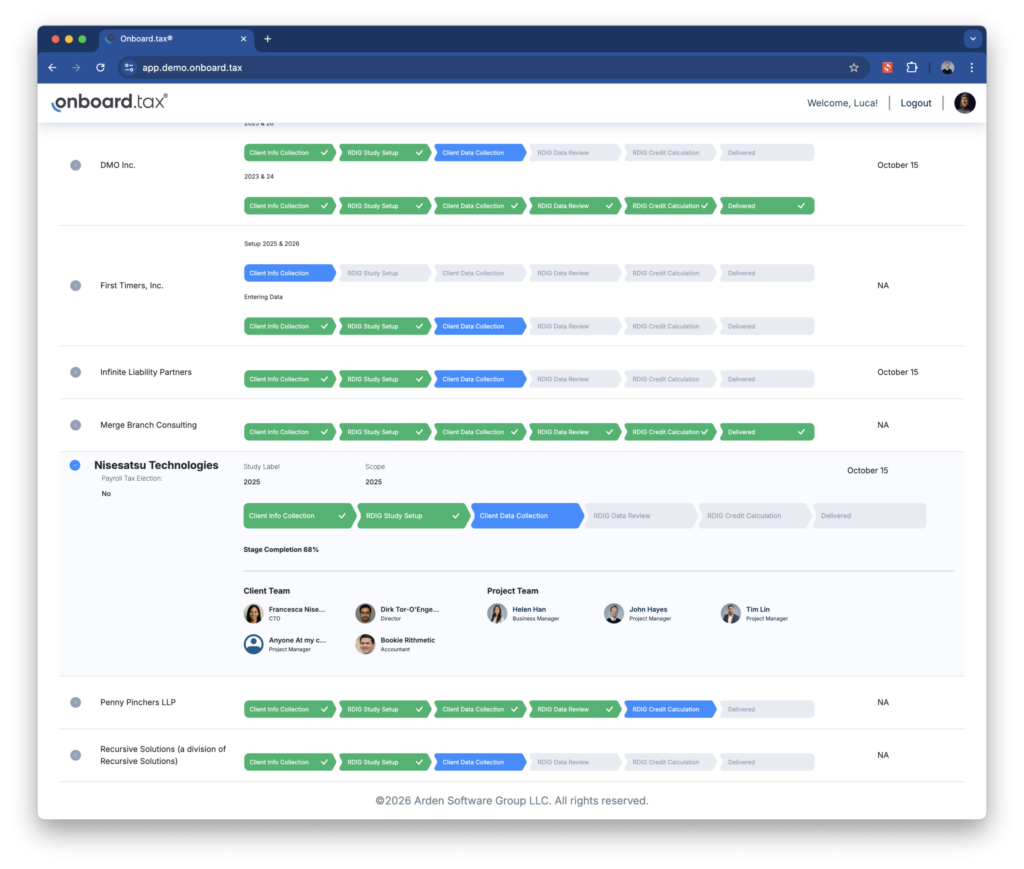Viewport: 1024px width, 869px height.
Task: Expand the First Timers, Inc. row
Action: point(76,285)
